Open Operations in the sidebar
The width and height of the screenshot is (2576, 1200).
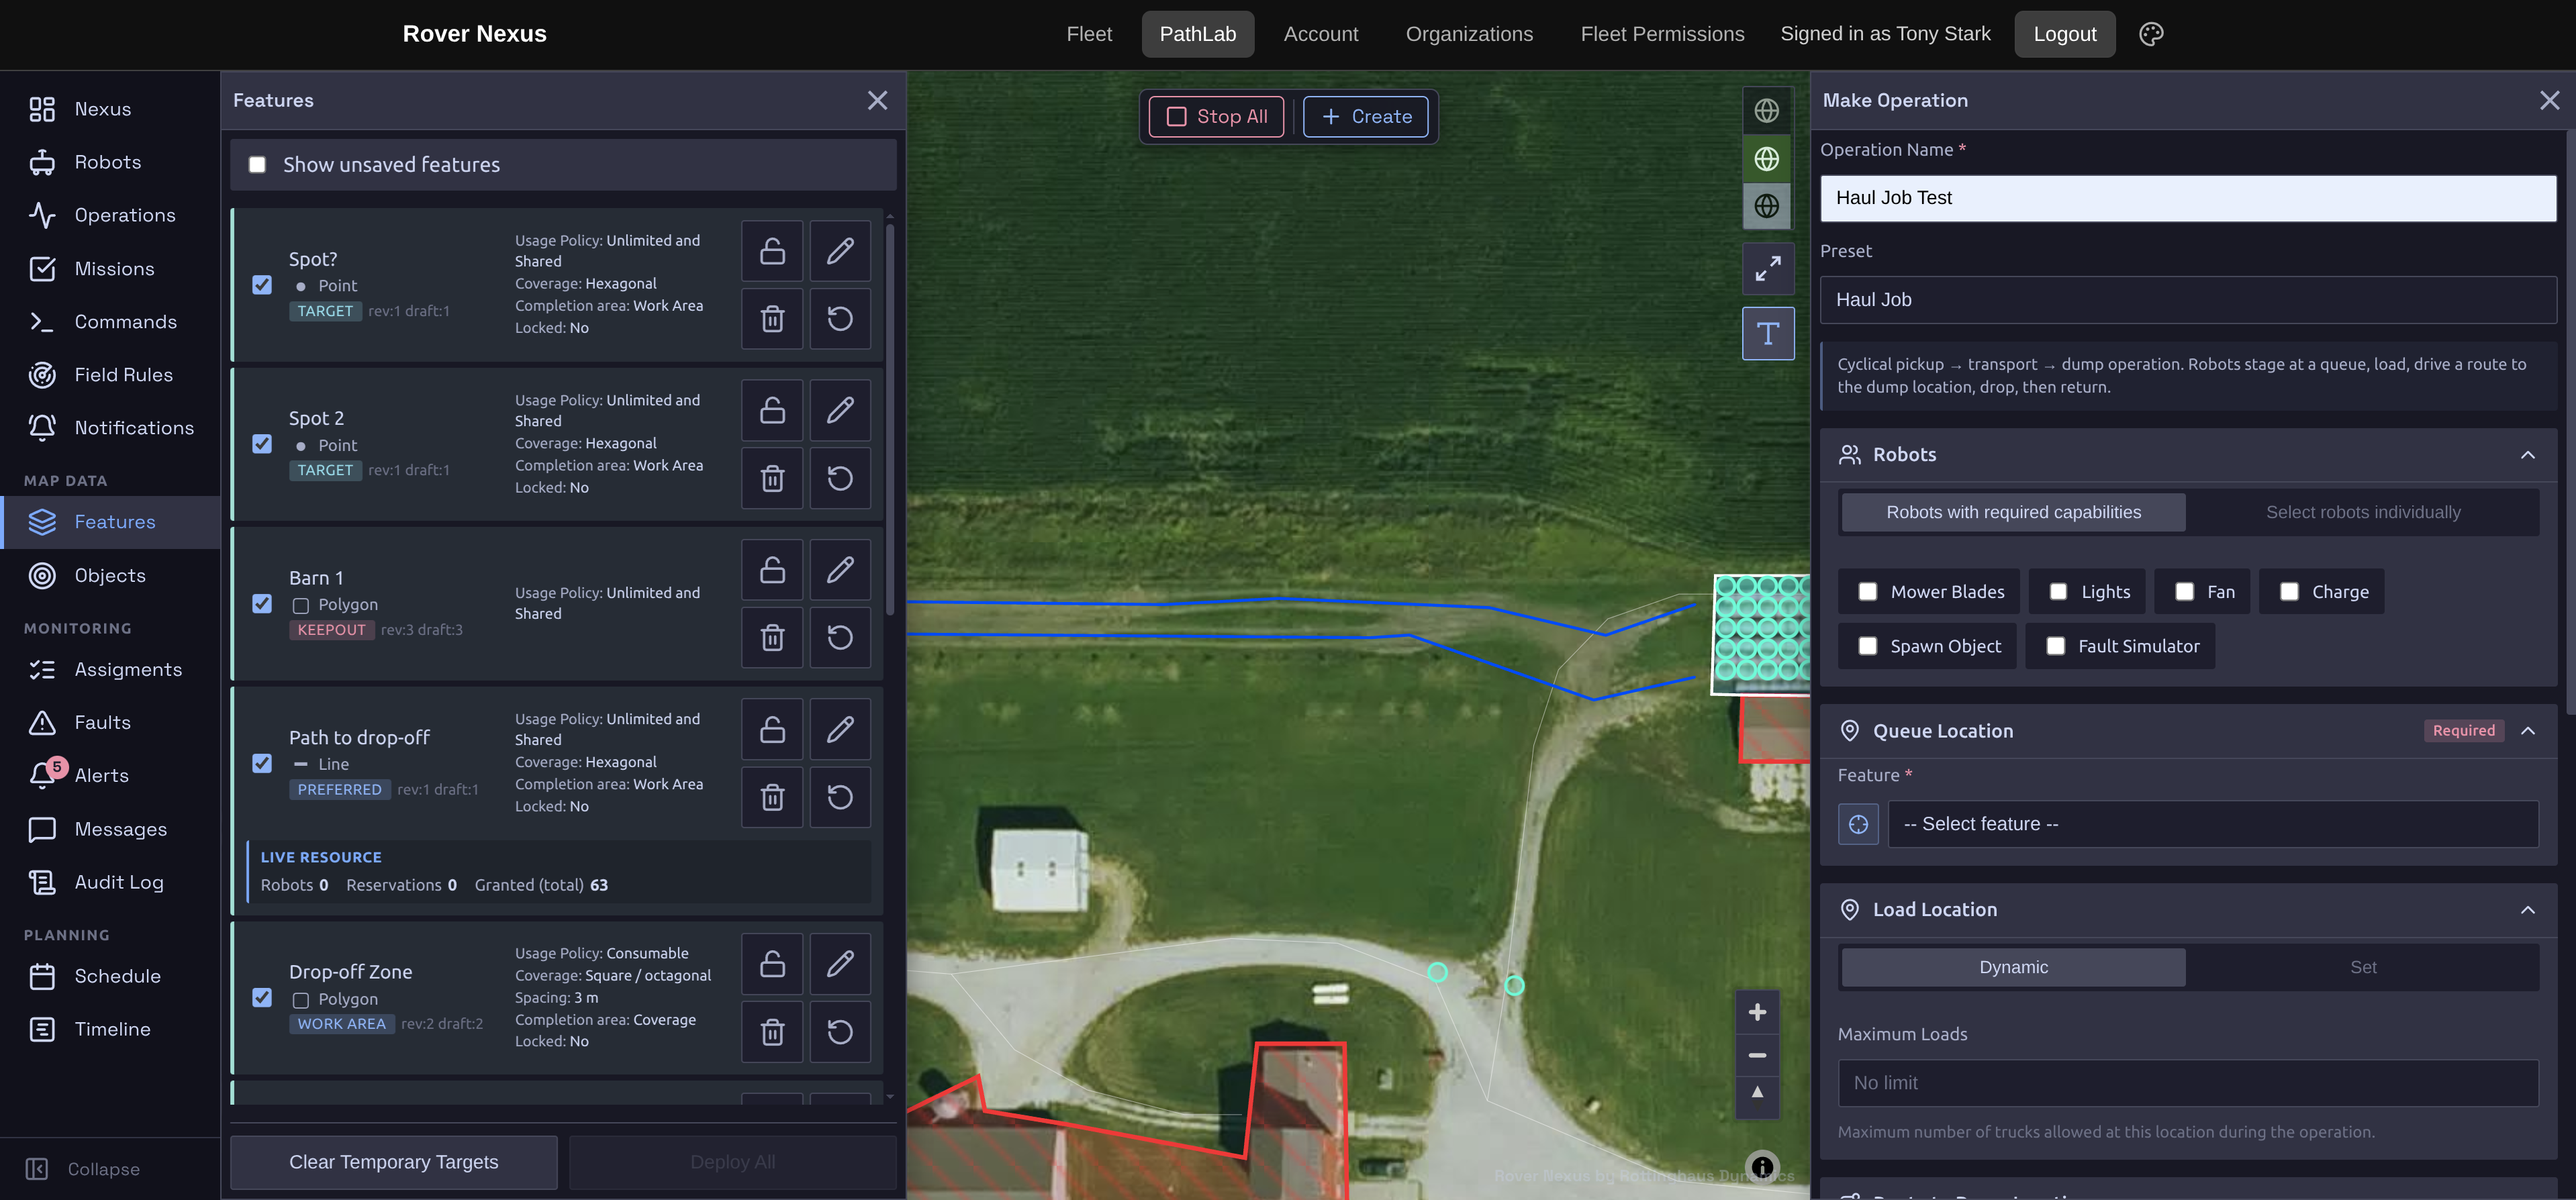(110, 216)
